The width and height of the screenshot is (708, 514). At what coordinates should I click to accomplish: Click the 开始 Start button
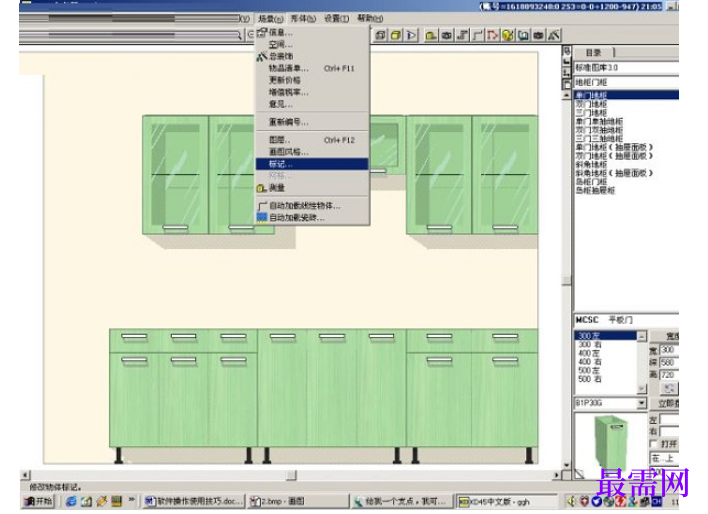pyautogui.click(x=39, y=501)
